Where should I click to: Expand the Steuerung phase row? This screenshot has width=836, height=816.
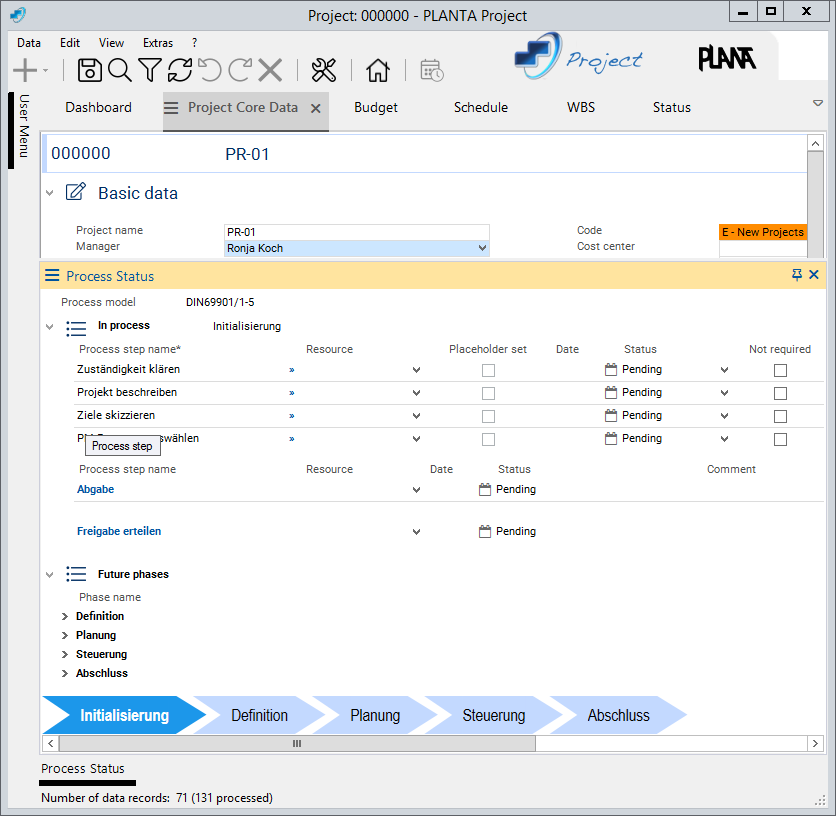click(x=65, y=654)
